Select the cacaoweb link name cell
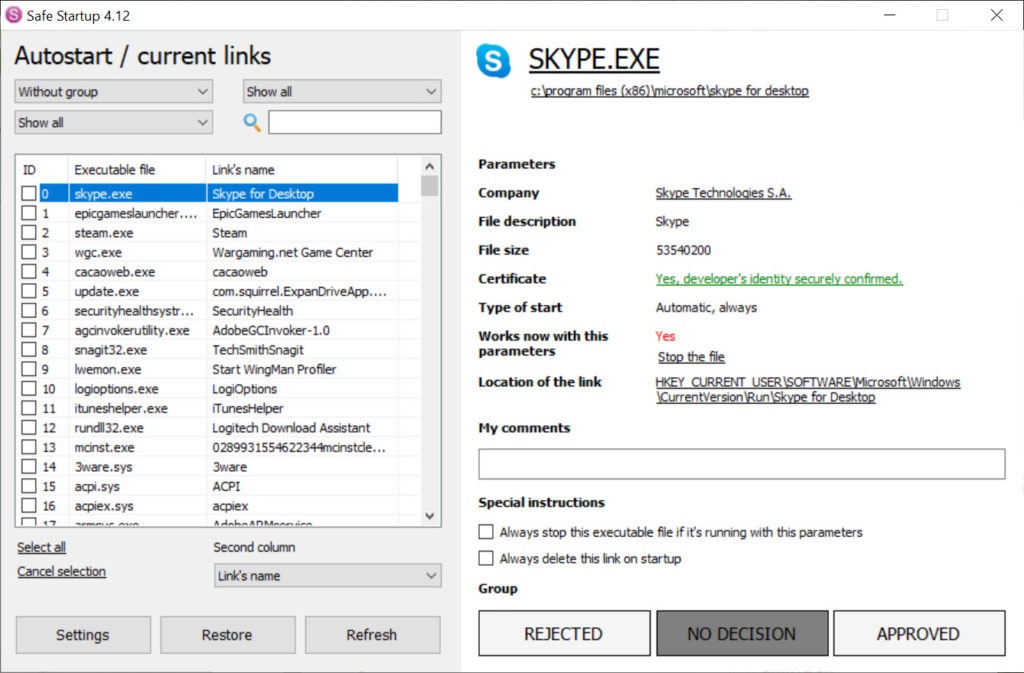Screen dimensions: 1024x673 point(240,272)
